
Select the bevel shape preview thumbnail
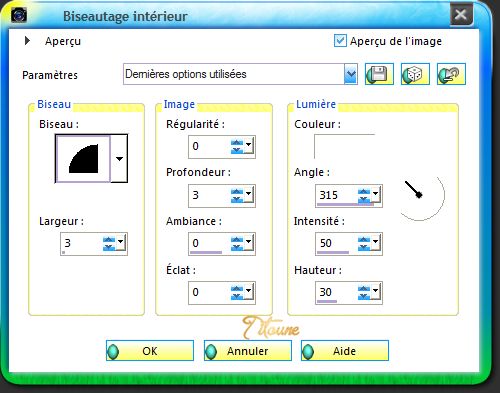83,159
